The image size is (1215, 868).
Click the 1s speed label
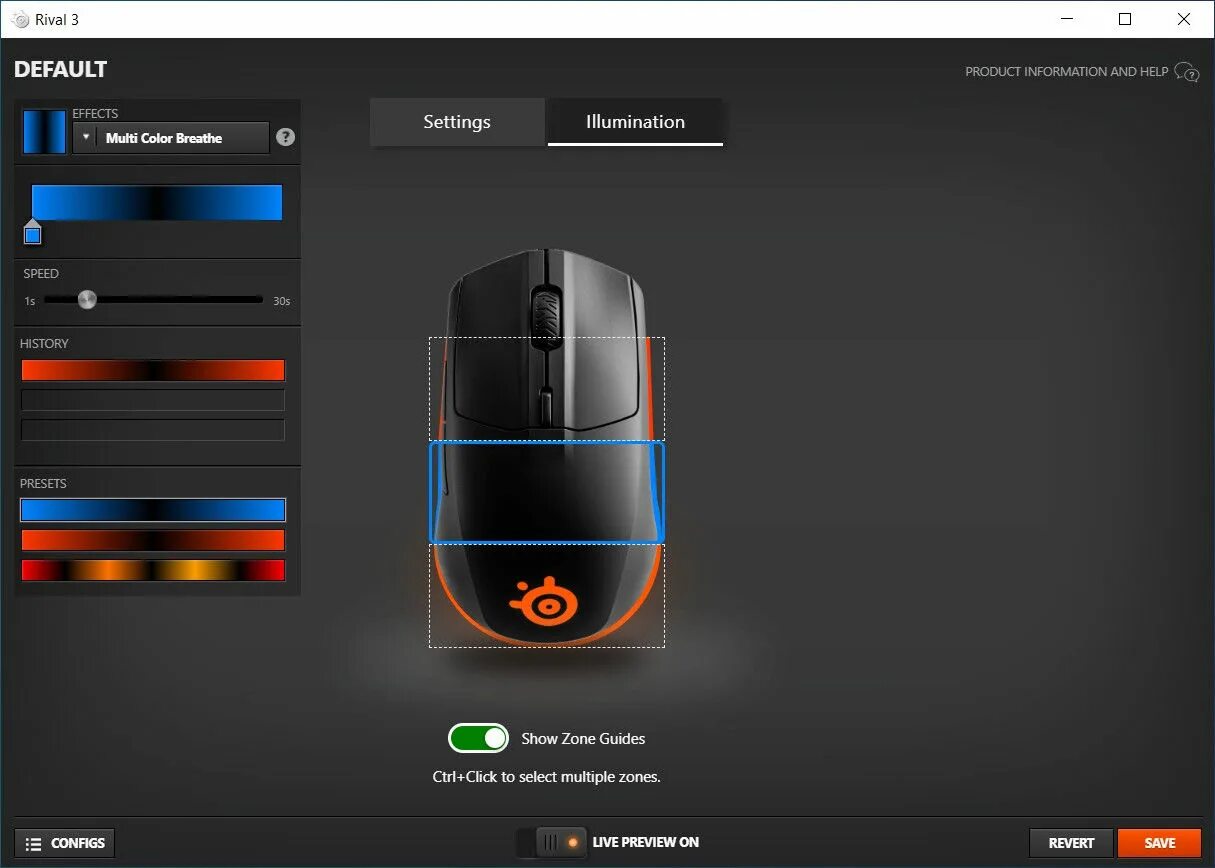point(30,301)
